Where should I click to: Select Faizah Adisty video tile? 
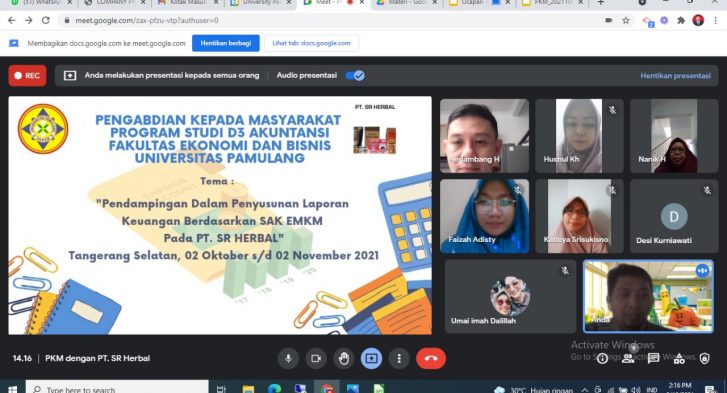click(x=485, y=216)
